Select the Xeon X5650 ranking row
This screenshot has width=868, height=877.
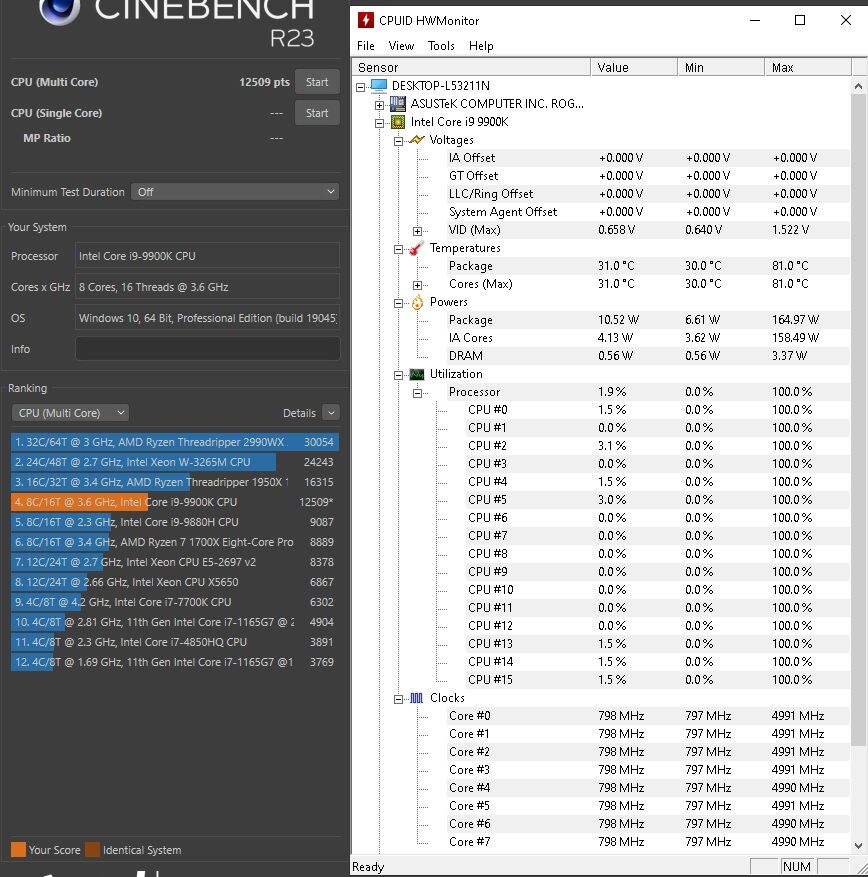(174, 582)
